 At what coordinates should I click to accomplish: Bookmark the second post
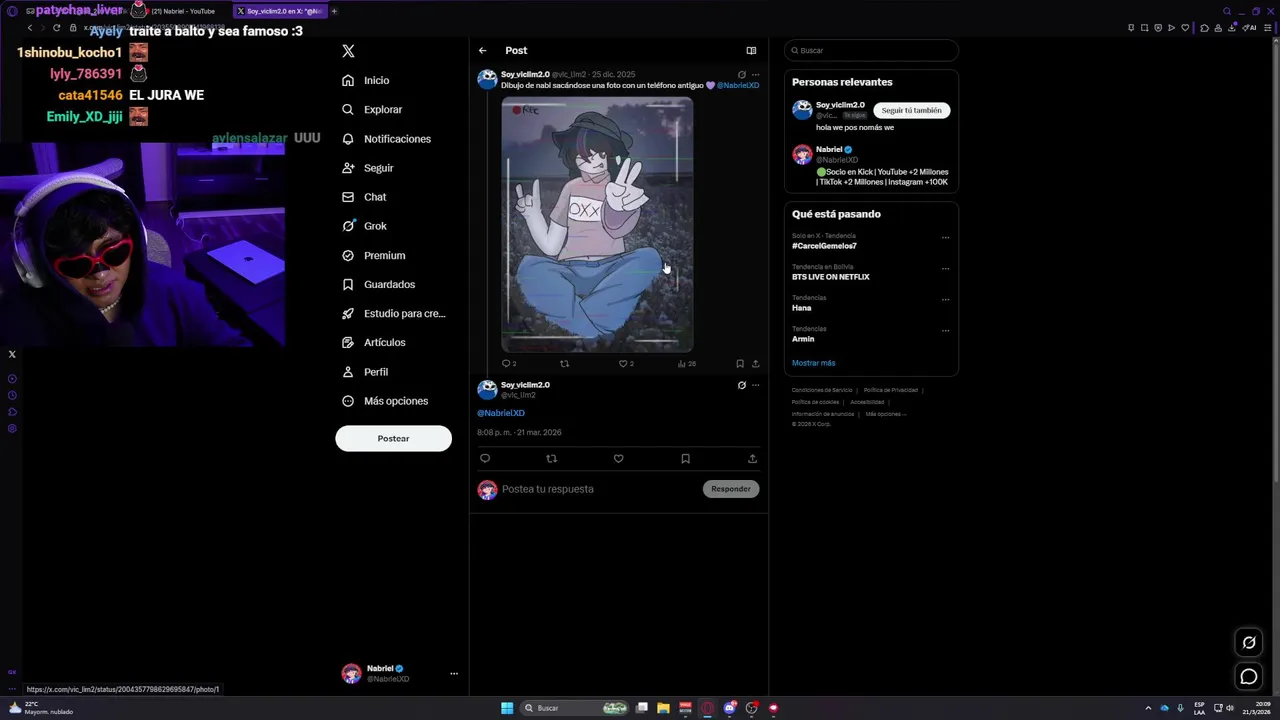click(685, 458)
